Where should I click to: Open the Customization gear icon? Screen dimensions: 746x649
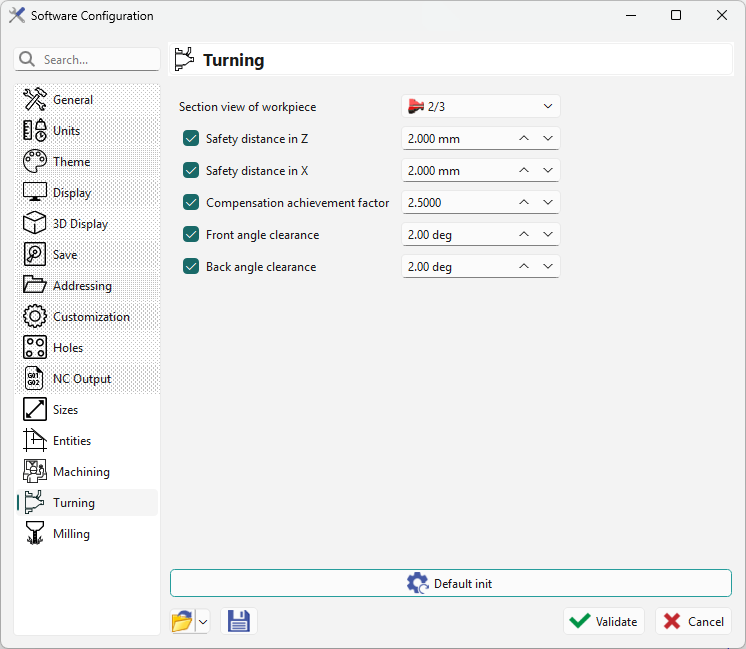click(x=35, y=317)
